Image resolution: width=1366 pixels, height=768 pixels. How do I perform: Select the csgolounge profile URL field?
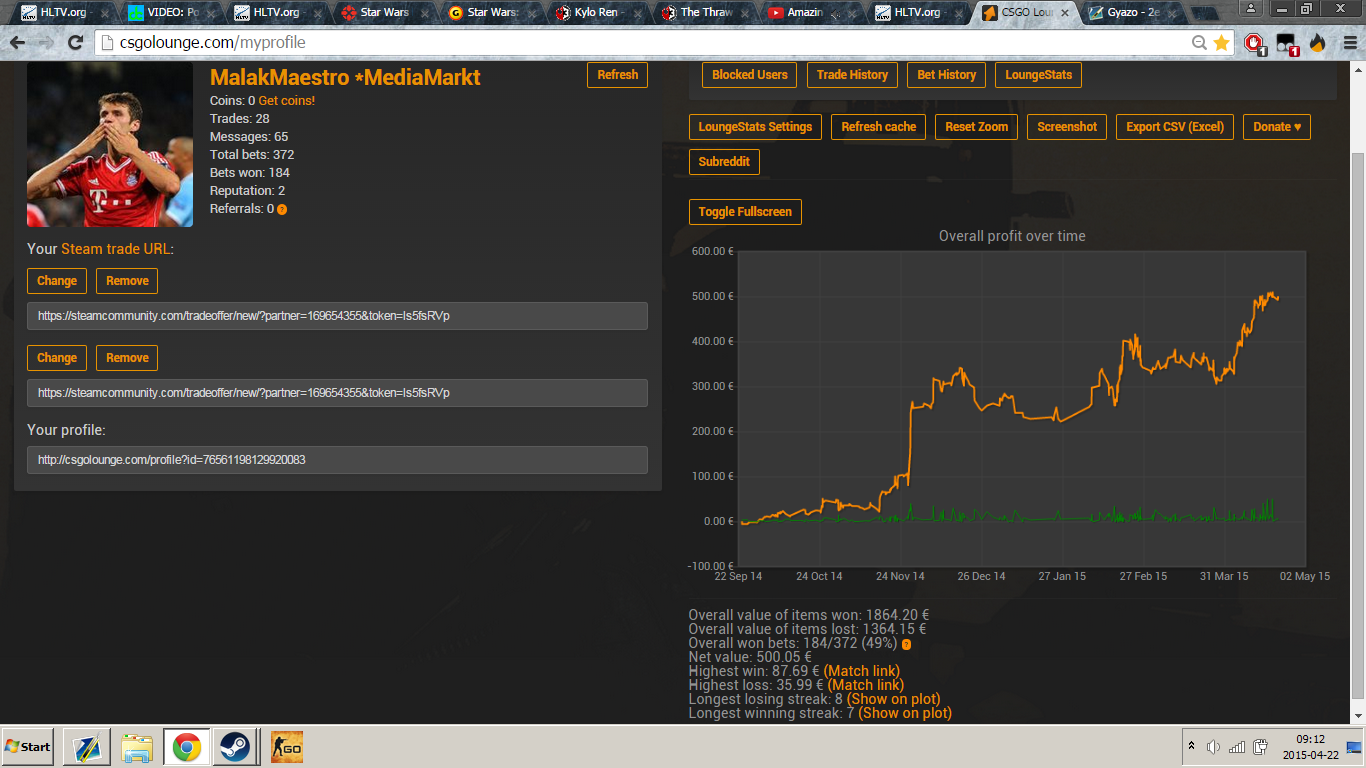[x=337, y=460]
